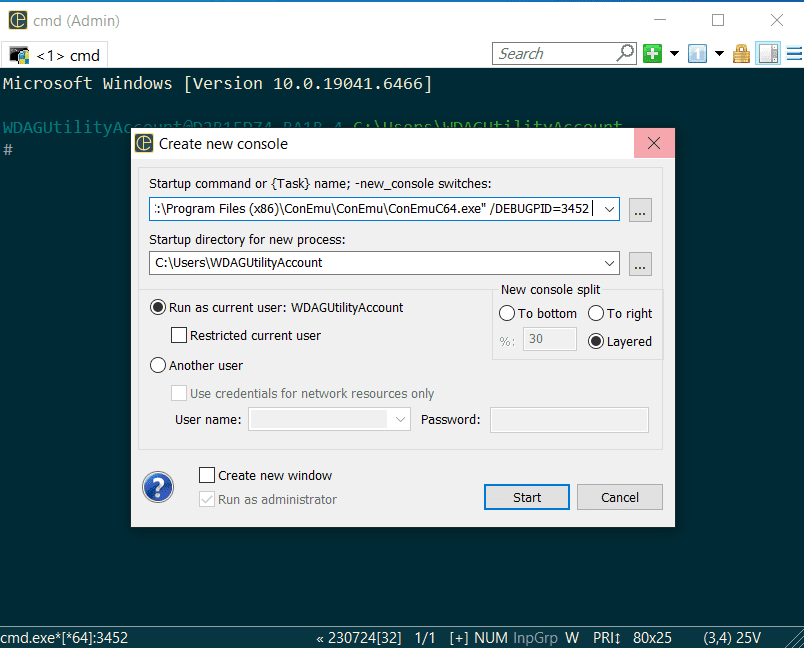Toggle the alternative view pane icon in the toolbar
The width and height of the screenshot is (804, 648).
(768, 53)
